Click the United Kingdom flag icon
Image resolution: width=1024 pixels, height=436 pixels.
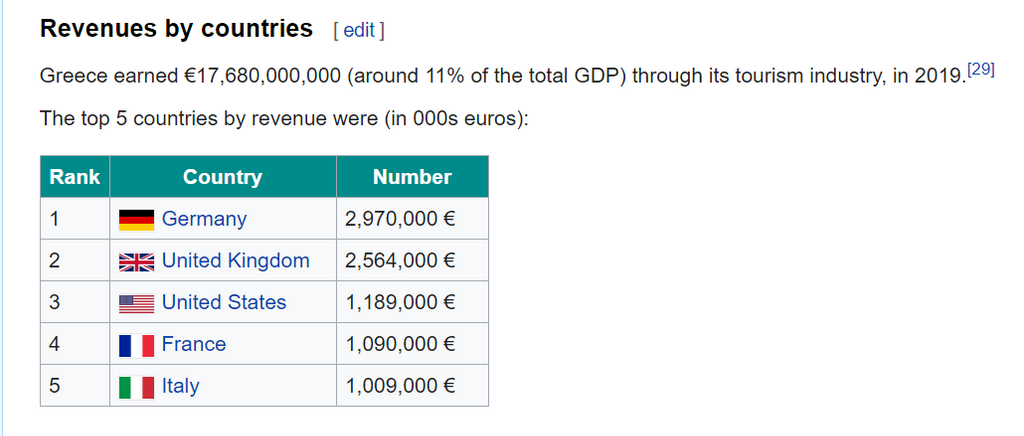[136, 261]
